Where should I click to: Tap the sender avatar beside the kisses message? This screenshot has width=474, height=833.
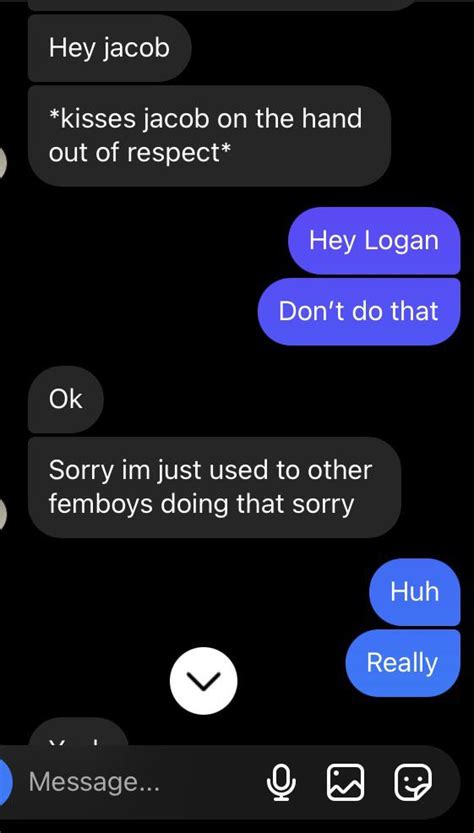[x=3, y=162]
